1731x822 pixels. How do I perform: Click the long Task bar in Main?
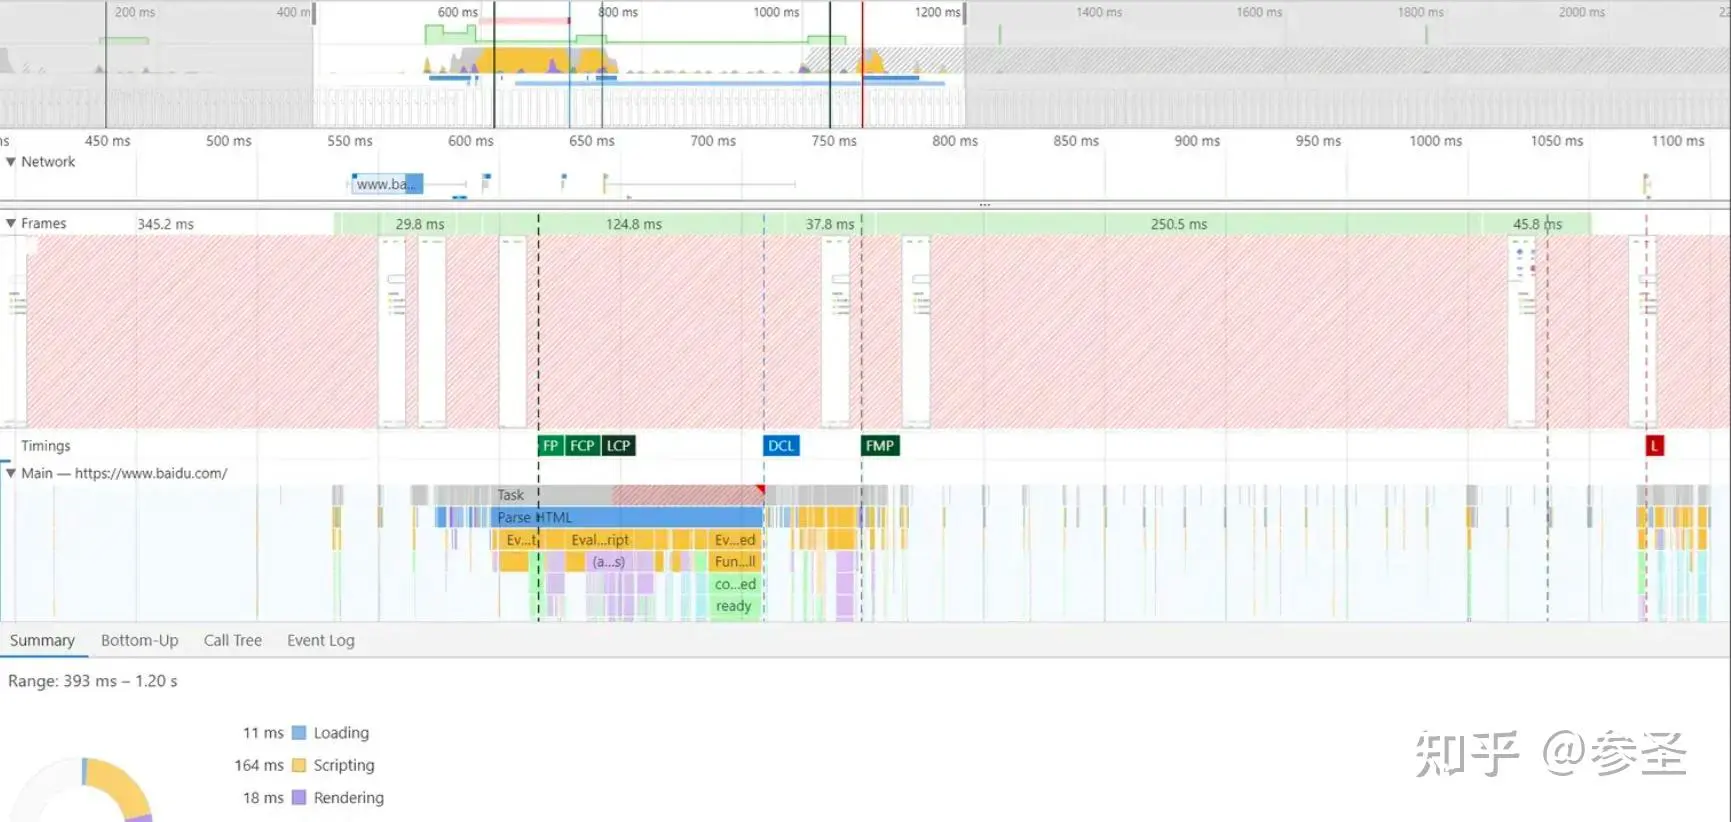coord(630,495)
